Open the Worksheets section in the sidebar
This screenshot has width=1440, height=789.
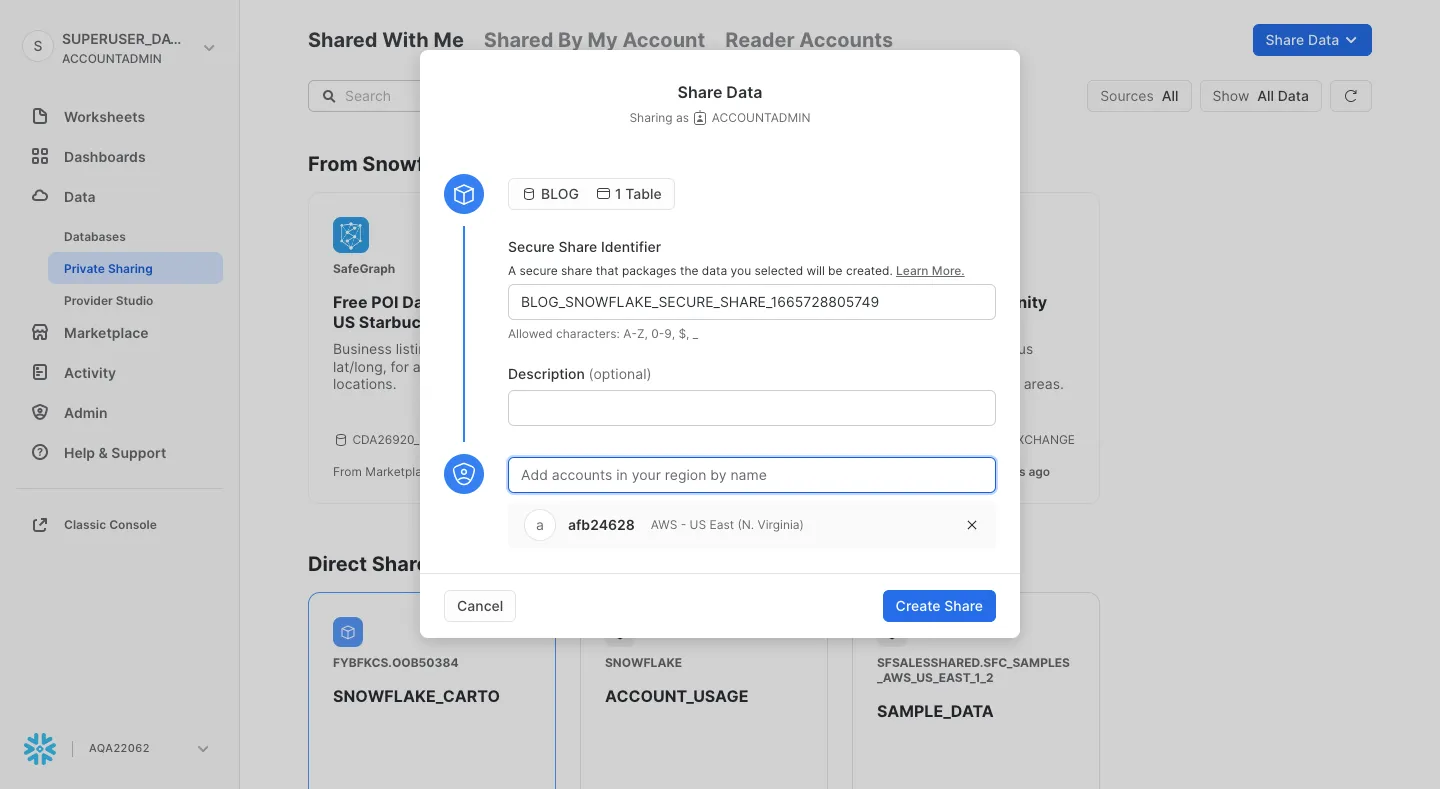[x=103, y=117]
